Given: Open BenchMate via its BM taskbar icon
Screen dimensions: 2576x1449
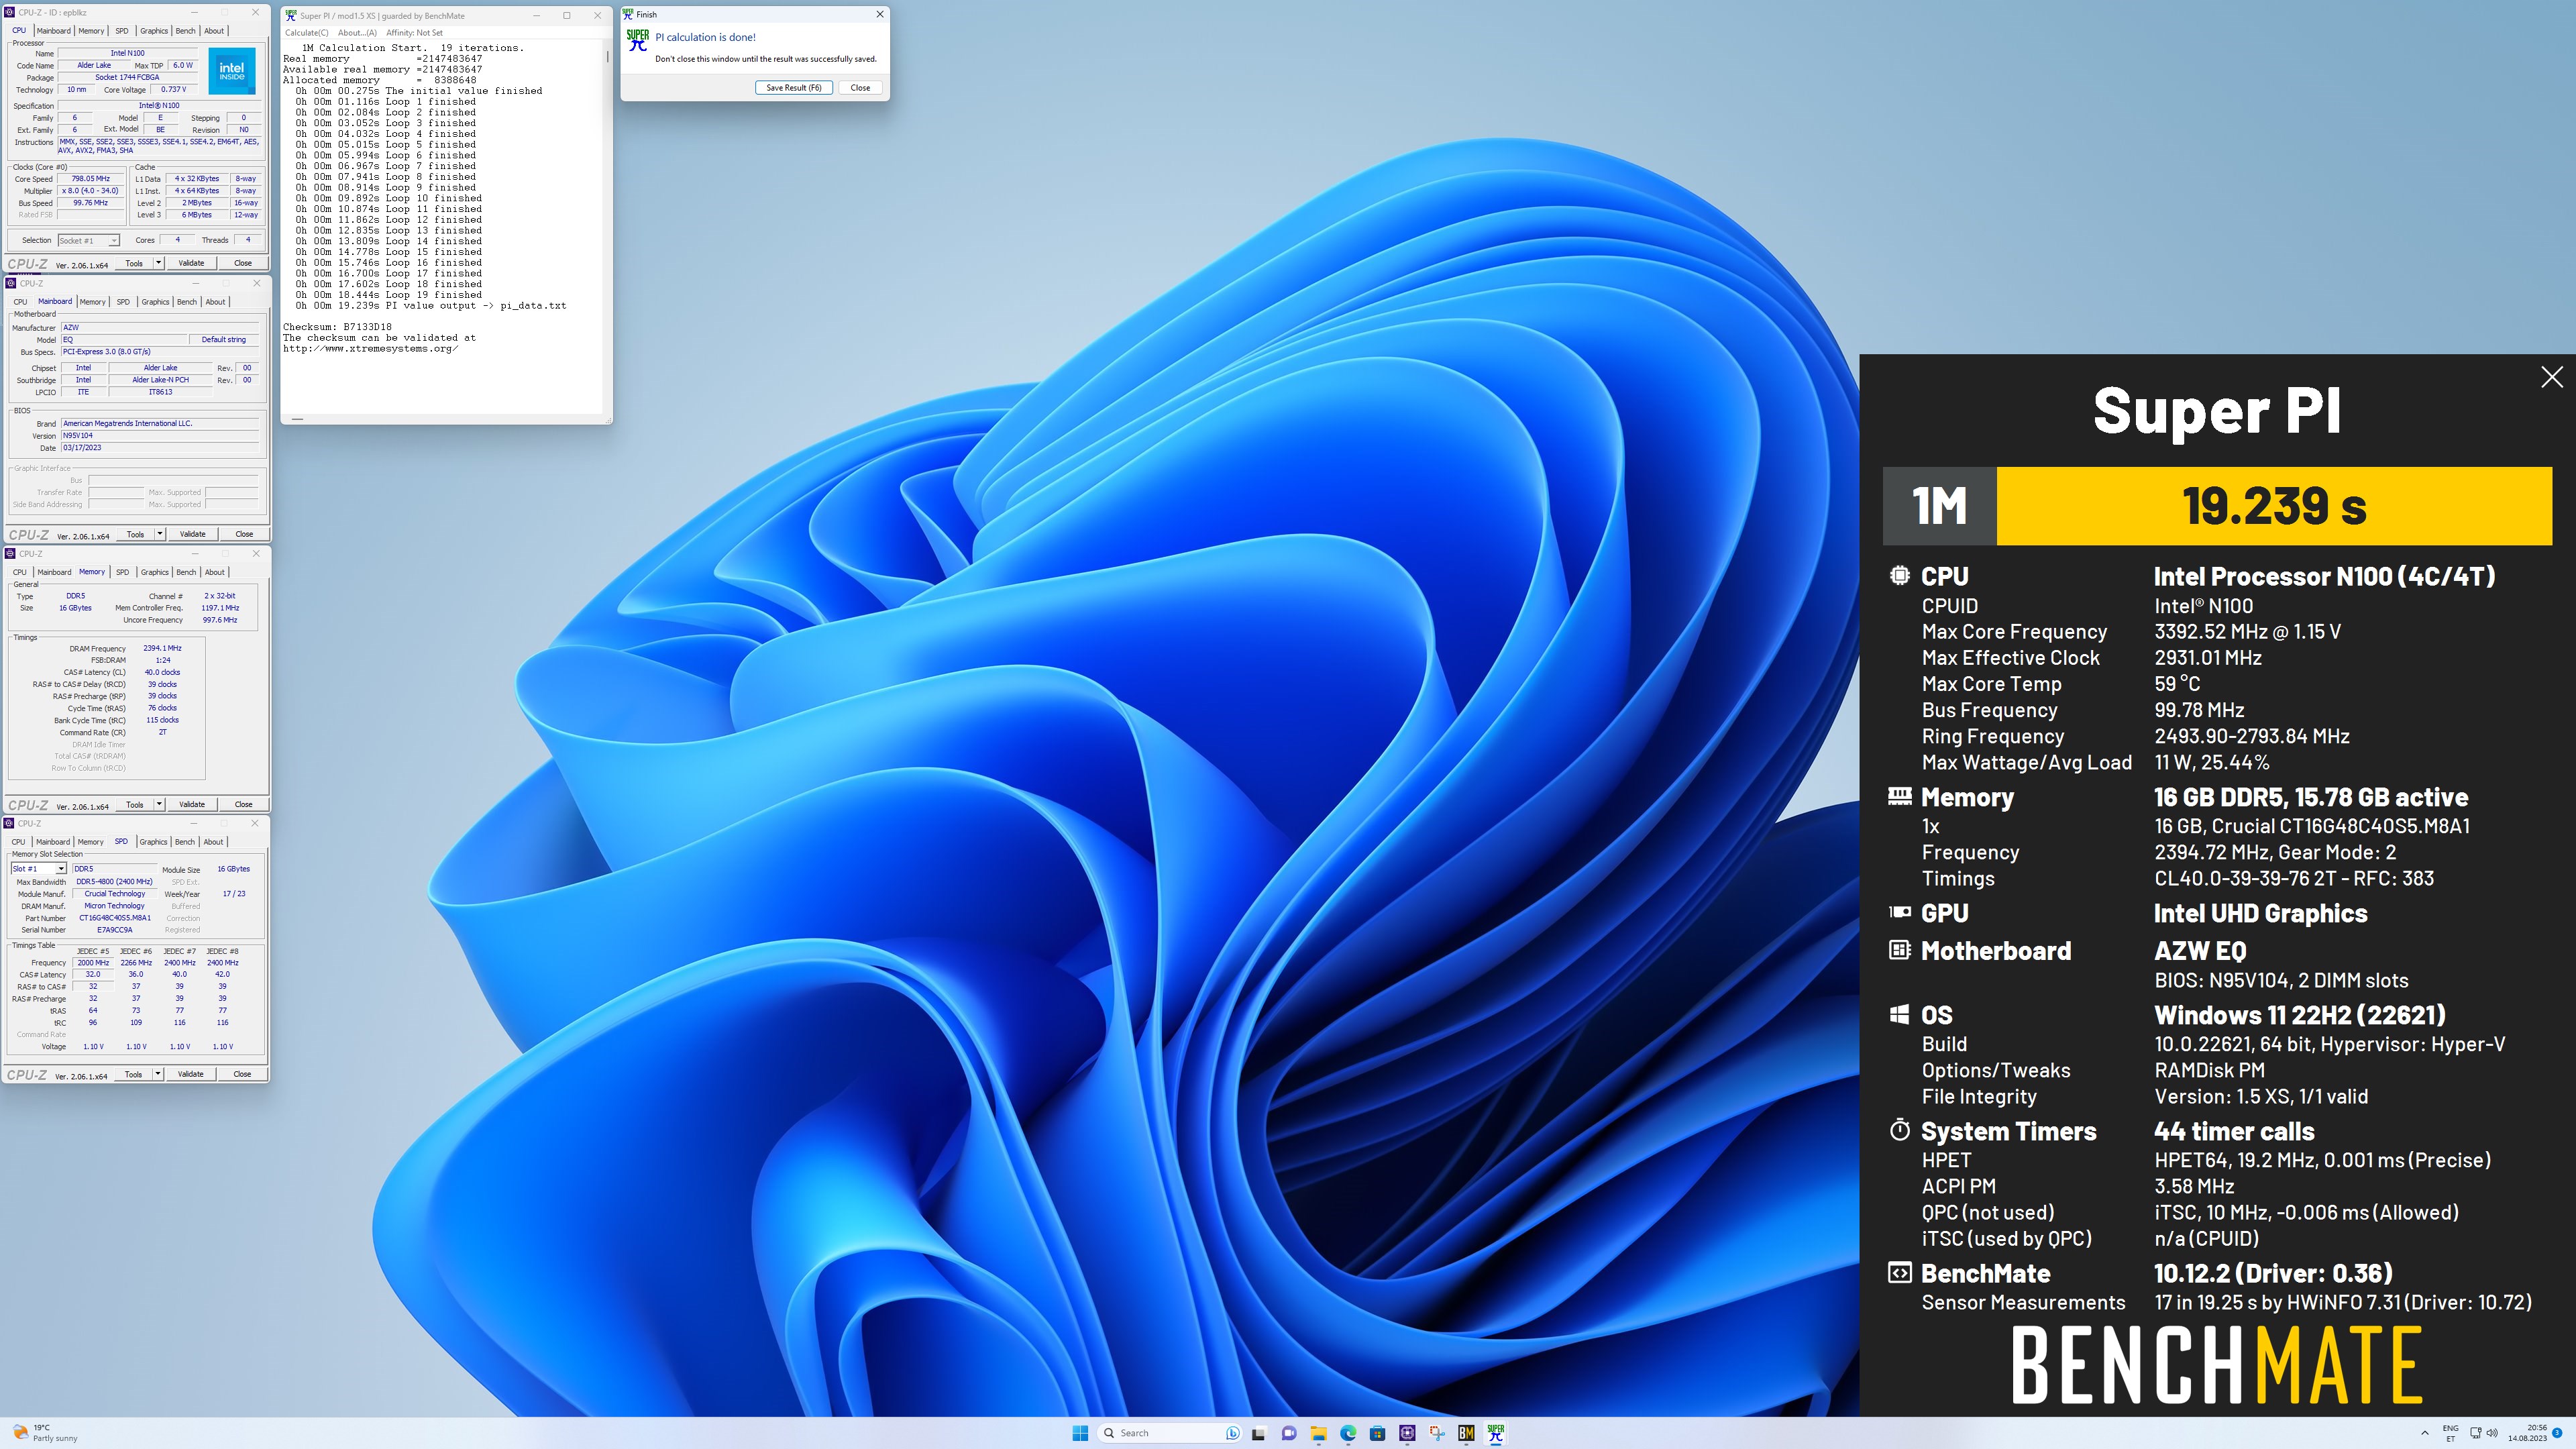Looking at the screenshot, I should click(1466, 1433).
